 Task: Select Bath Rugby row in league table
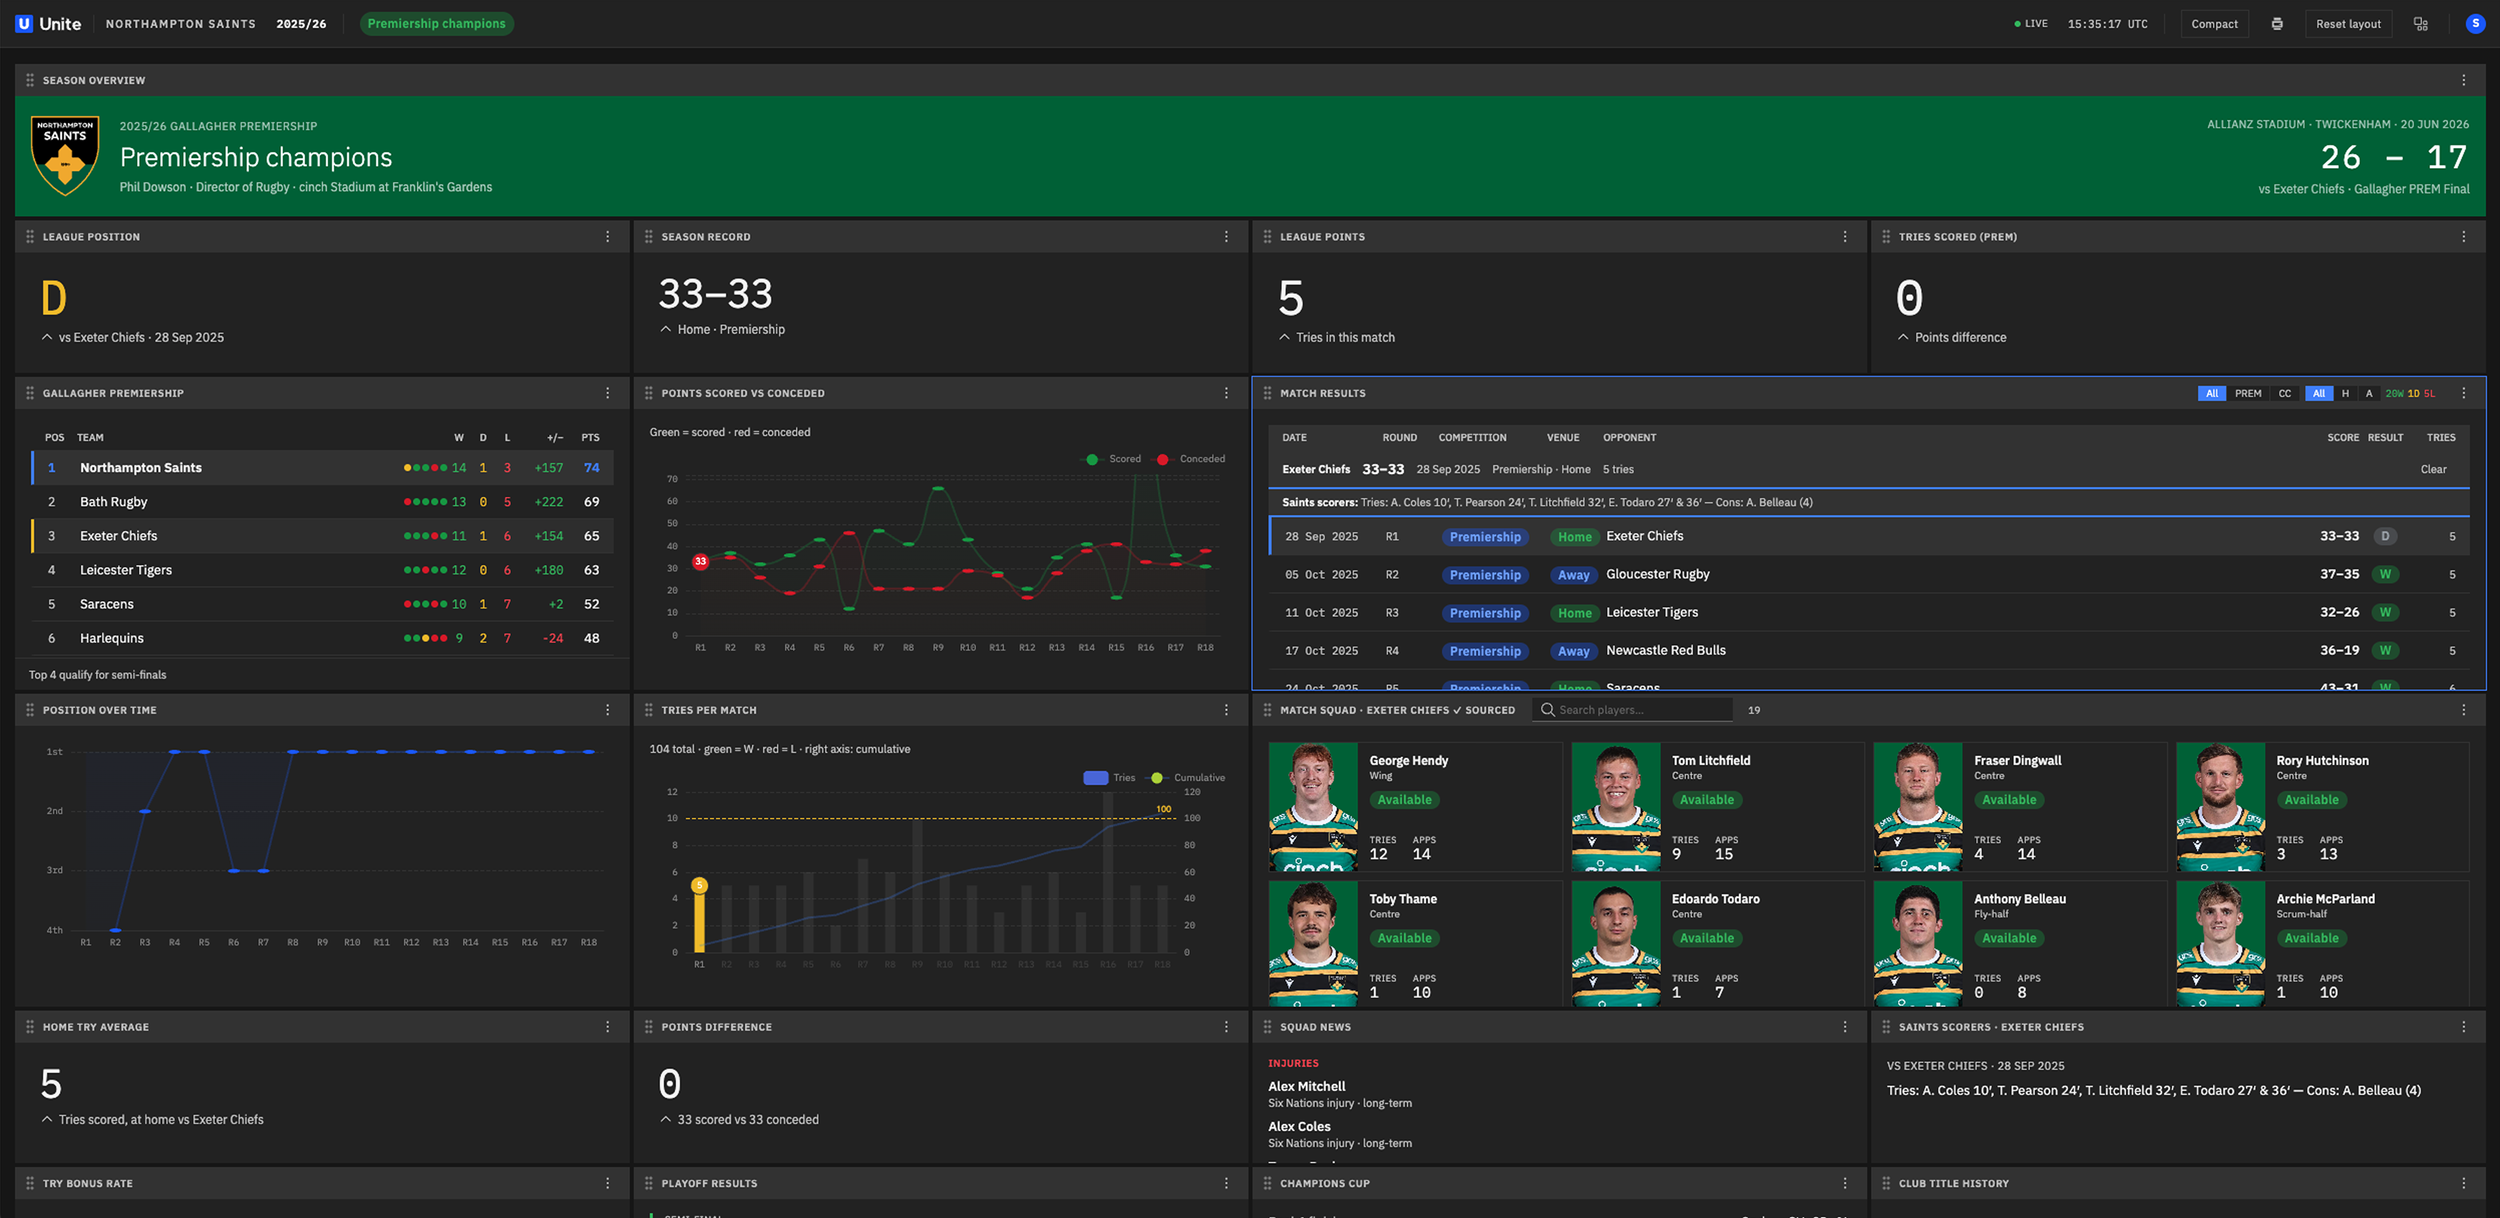pyautogui.click(x=322, y=502)
